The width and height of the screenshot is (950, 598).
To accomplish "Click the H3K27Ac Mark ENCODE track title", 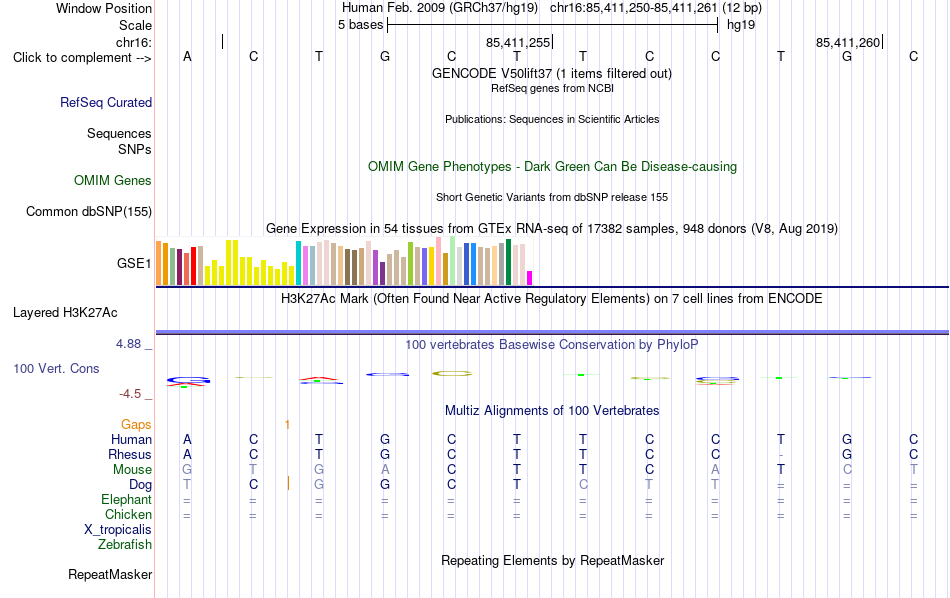I will [552, 299].
